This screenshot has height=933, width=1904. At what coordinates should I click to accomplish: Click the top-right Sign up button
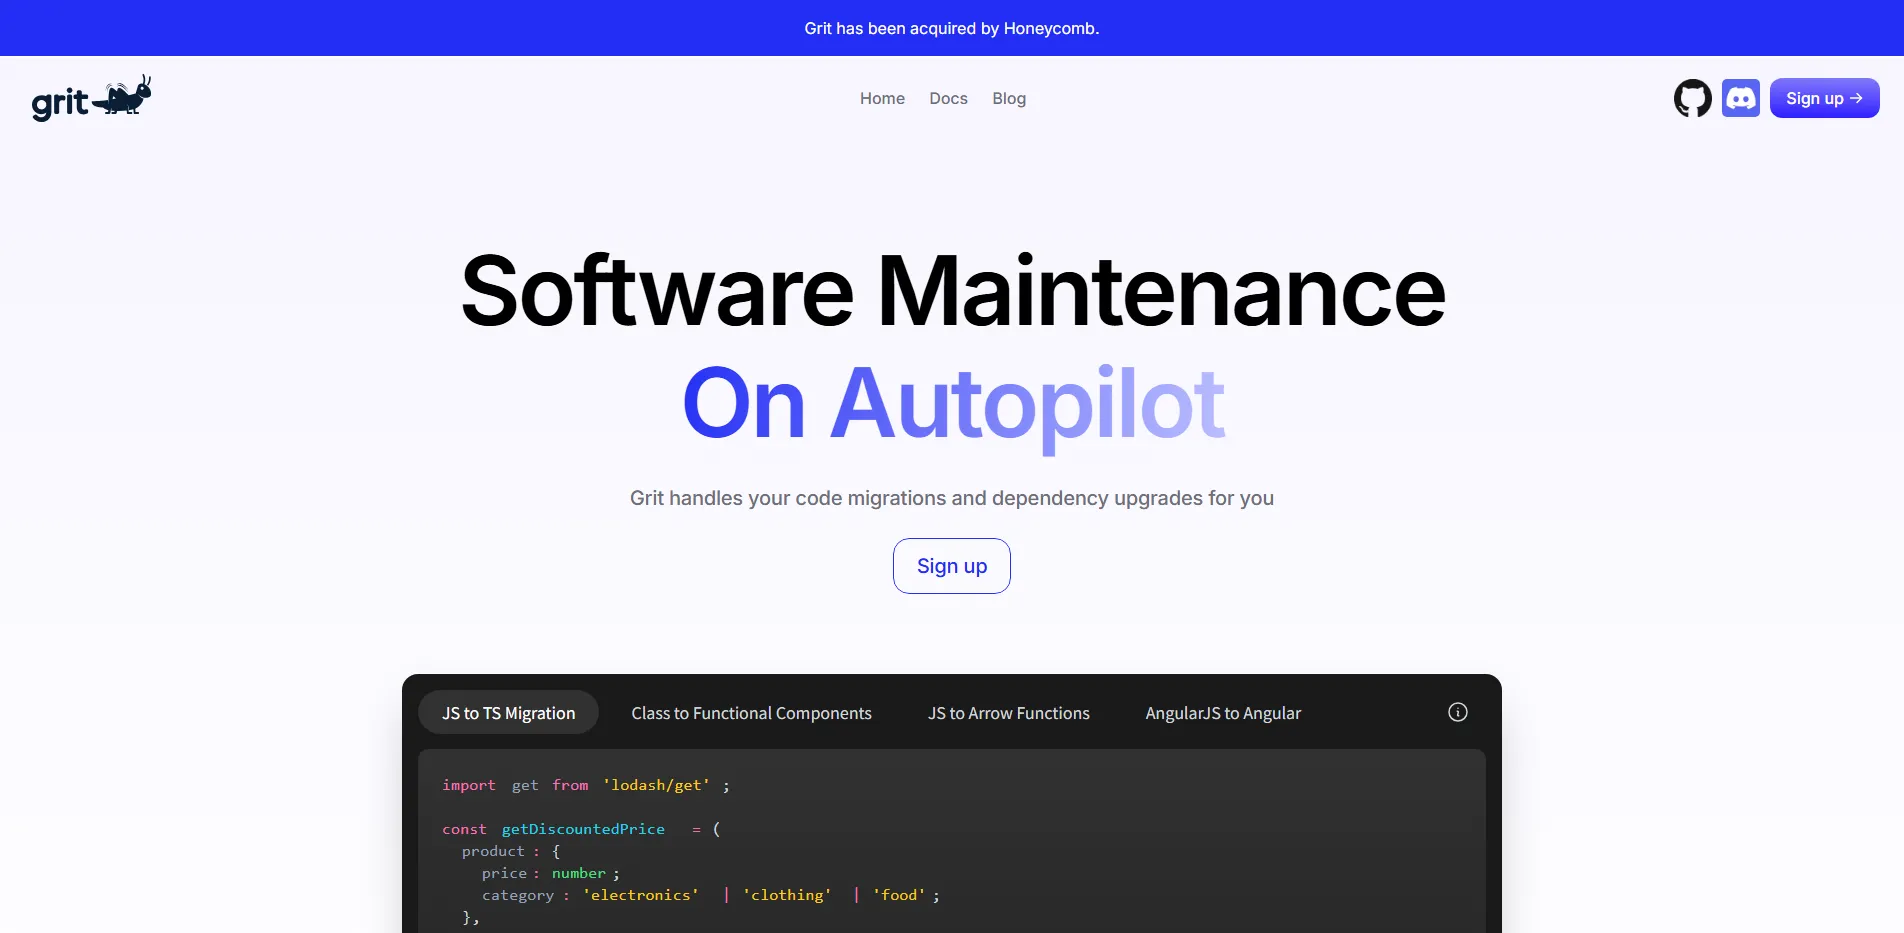[x=1824, y=98]
